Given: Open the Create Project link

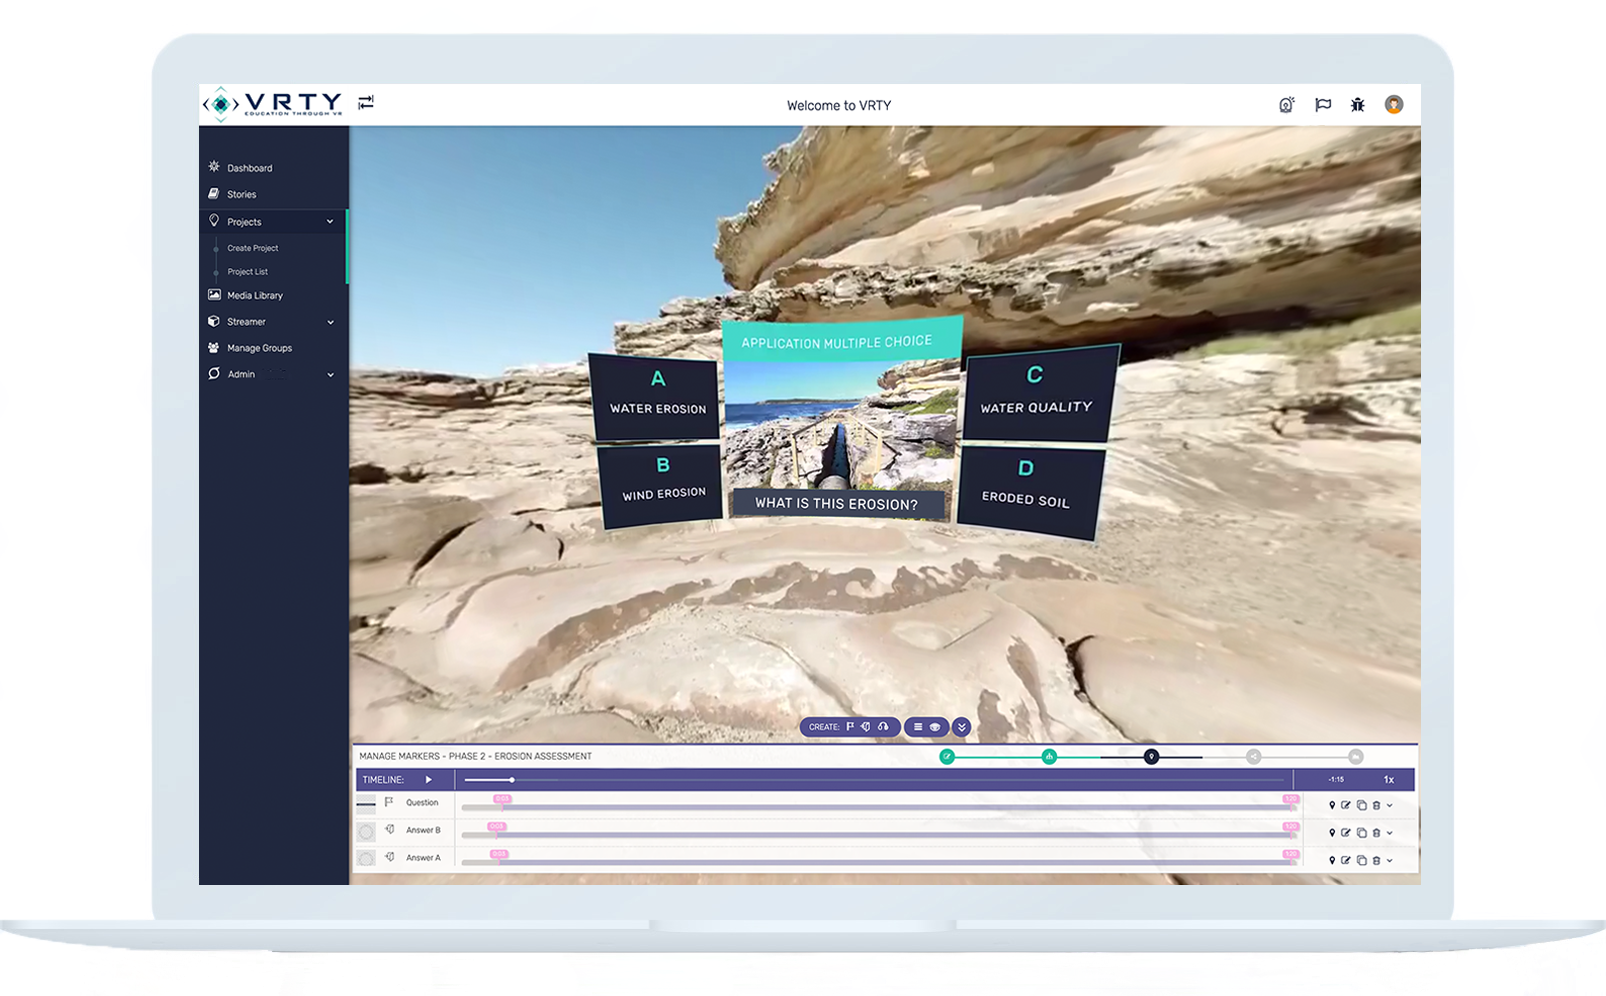Looking at the screenshot, I should tap(252, 248).
